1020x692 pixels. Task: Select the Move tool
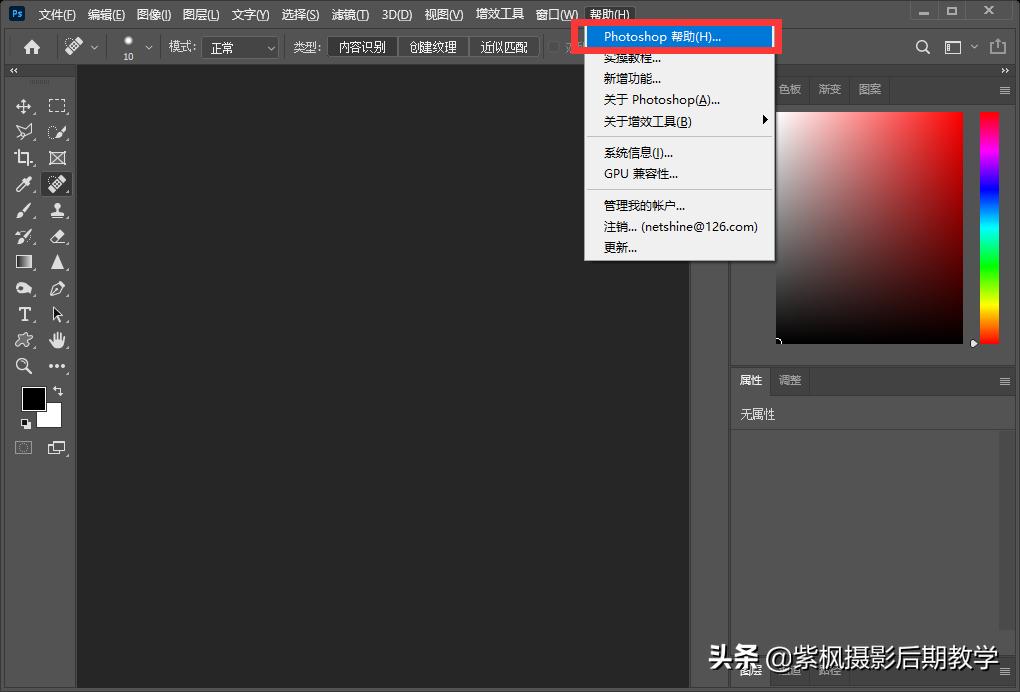pyautogui.click(x=24, y=106)
